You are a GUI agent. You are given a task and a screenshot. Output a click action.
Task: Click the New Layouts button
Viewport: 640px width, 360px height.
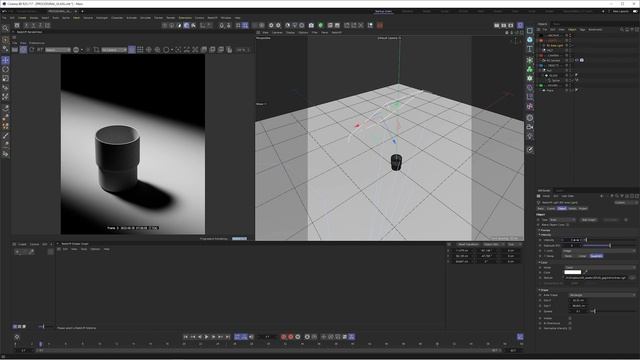tap(621, 11)
